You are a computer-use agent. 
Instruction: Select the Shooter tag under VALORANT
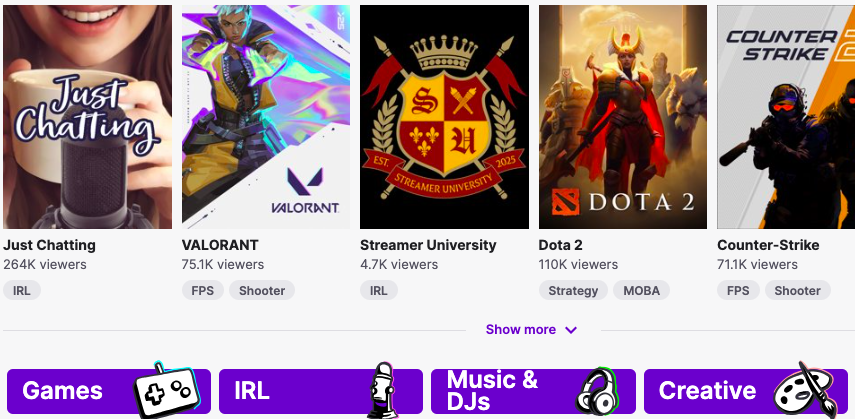(262, 291)
